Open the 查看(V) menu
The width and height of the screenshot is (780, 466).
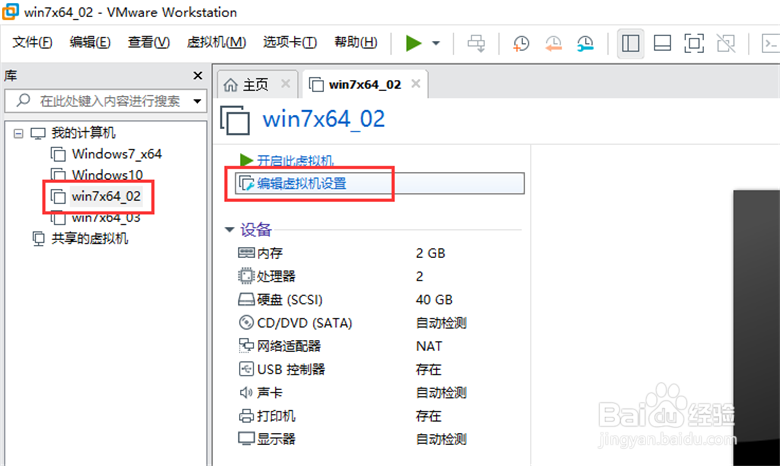point(149,42)
